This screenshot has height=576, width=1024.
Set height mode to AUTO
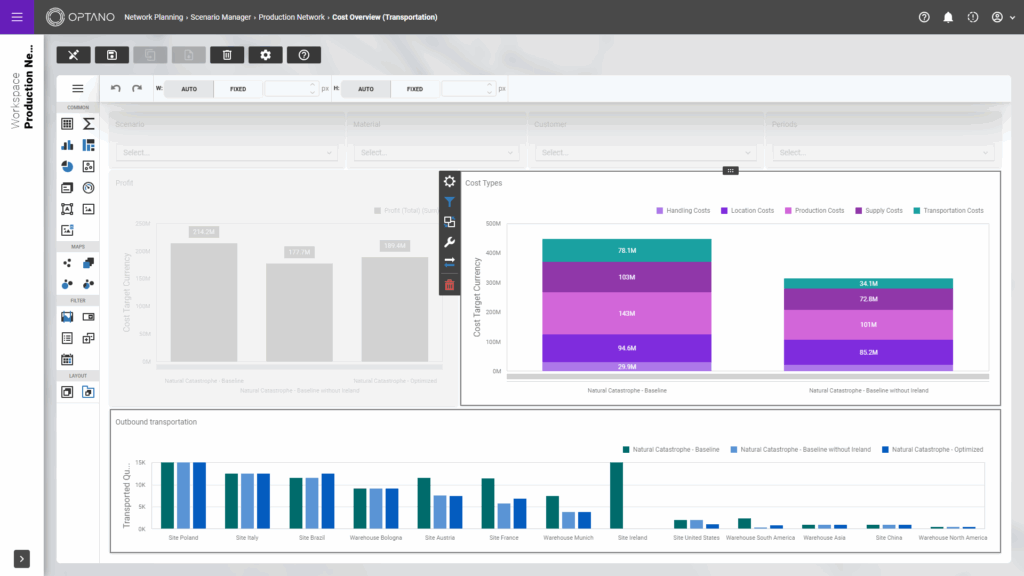point(365,88)
